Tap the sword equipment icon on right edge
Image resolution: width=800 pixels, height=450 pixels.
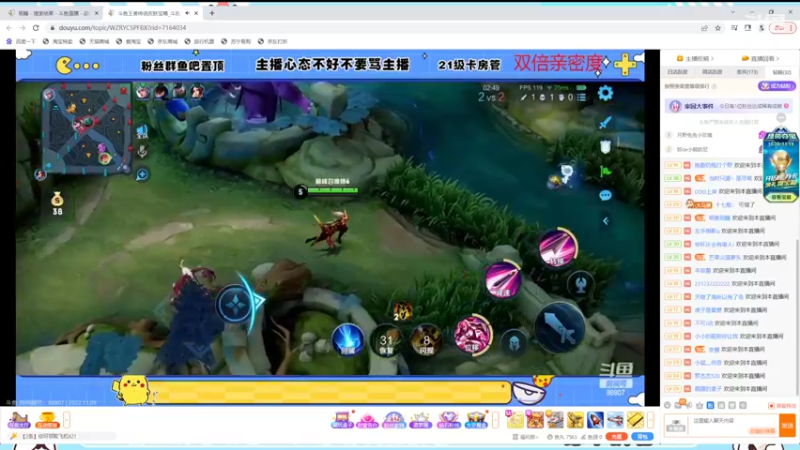pyautogui.click(x=605, y=122)
